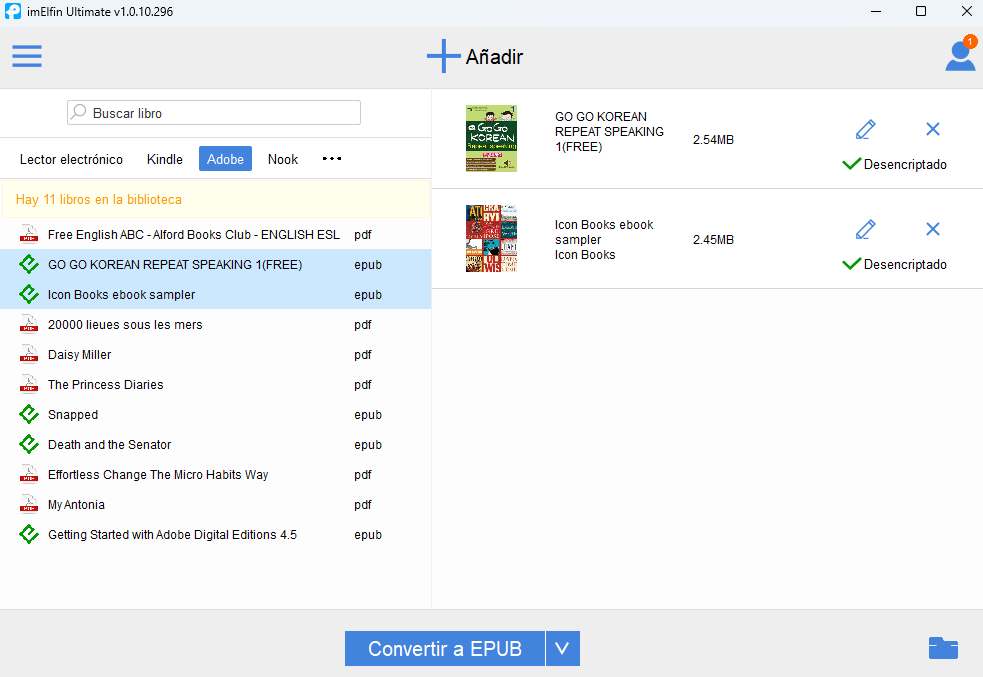983x677 pixels.
Task: Select My Antonia book
Action: tap(216, 505)
